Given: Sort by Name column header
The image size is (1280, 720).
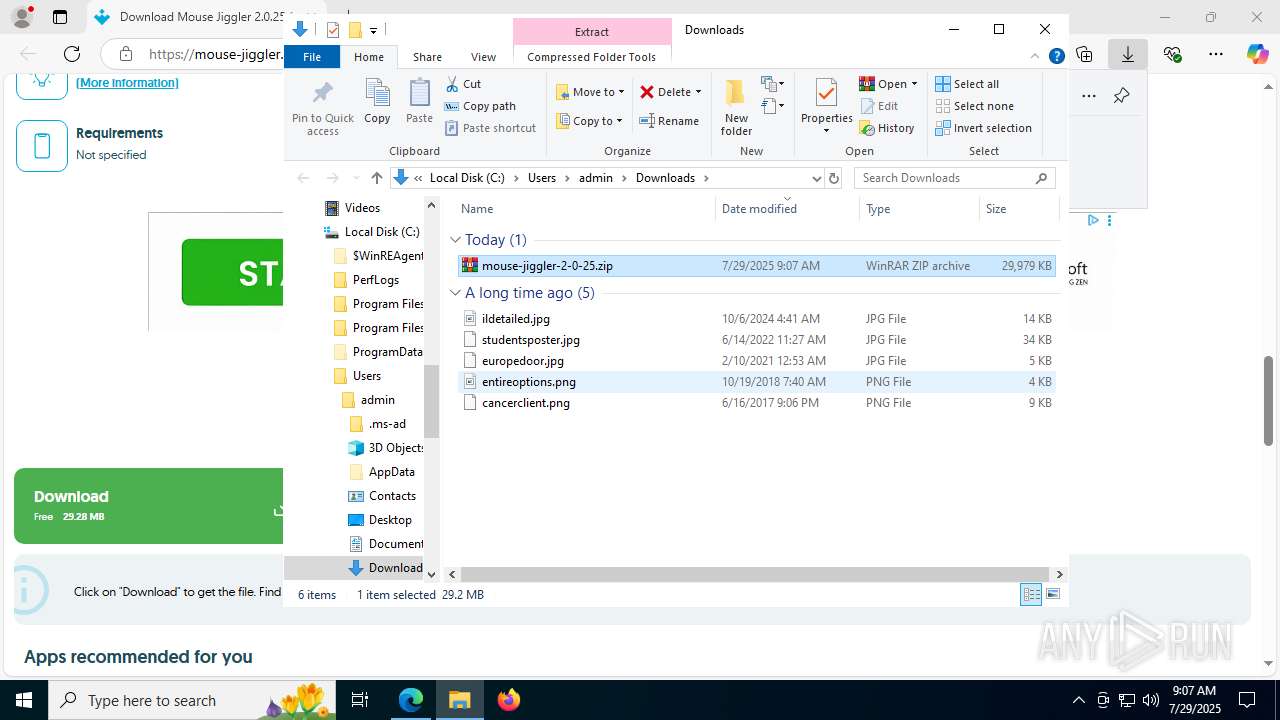Looking at the screenshot, I should click(x=585, y=209).
